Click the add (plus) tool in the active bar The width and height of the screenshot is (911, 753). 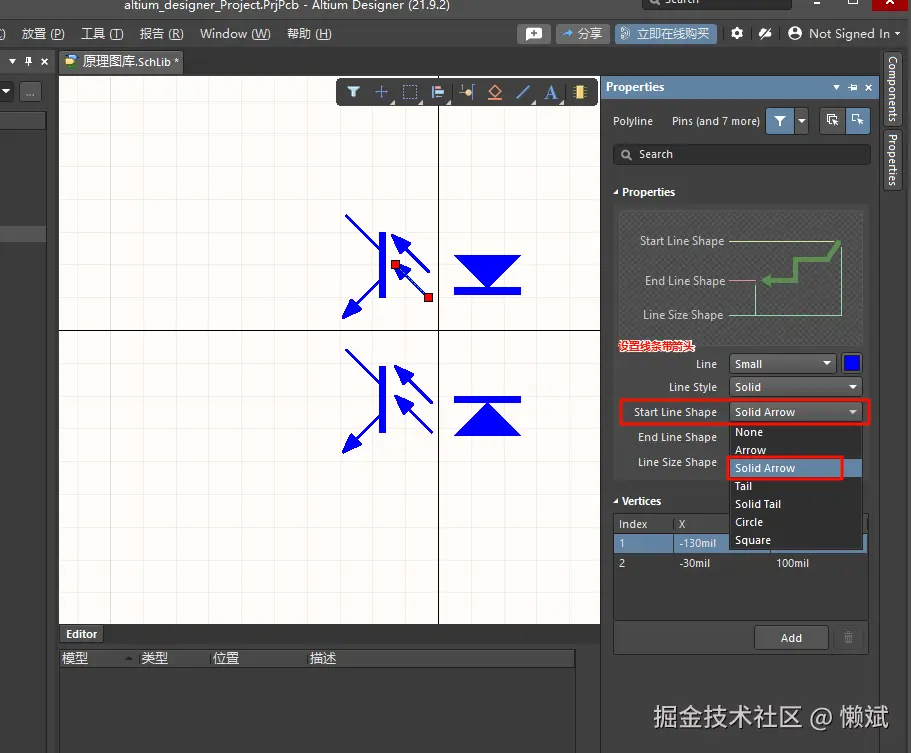381,92
